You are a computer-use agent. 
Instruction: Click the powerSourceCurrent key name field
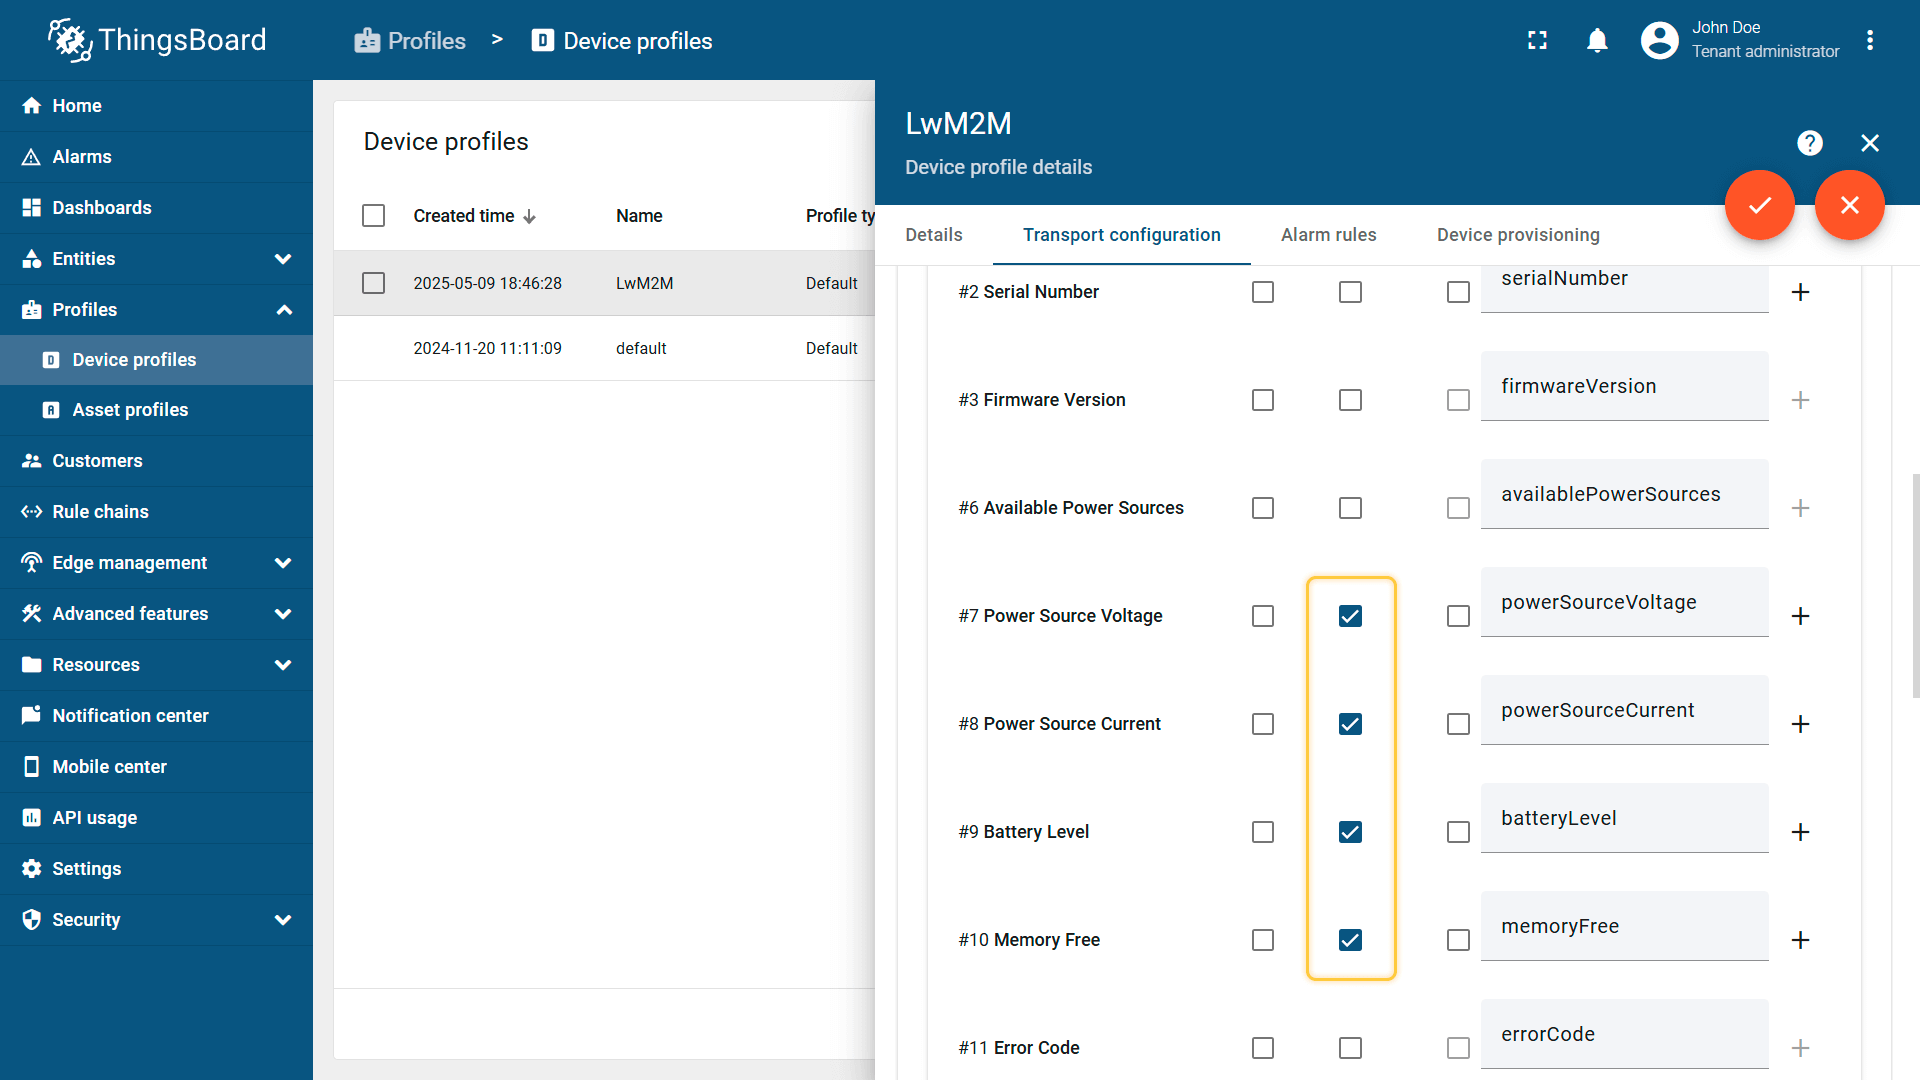coord(1623,710)
